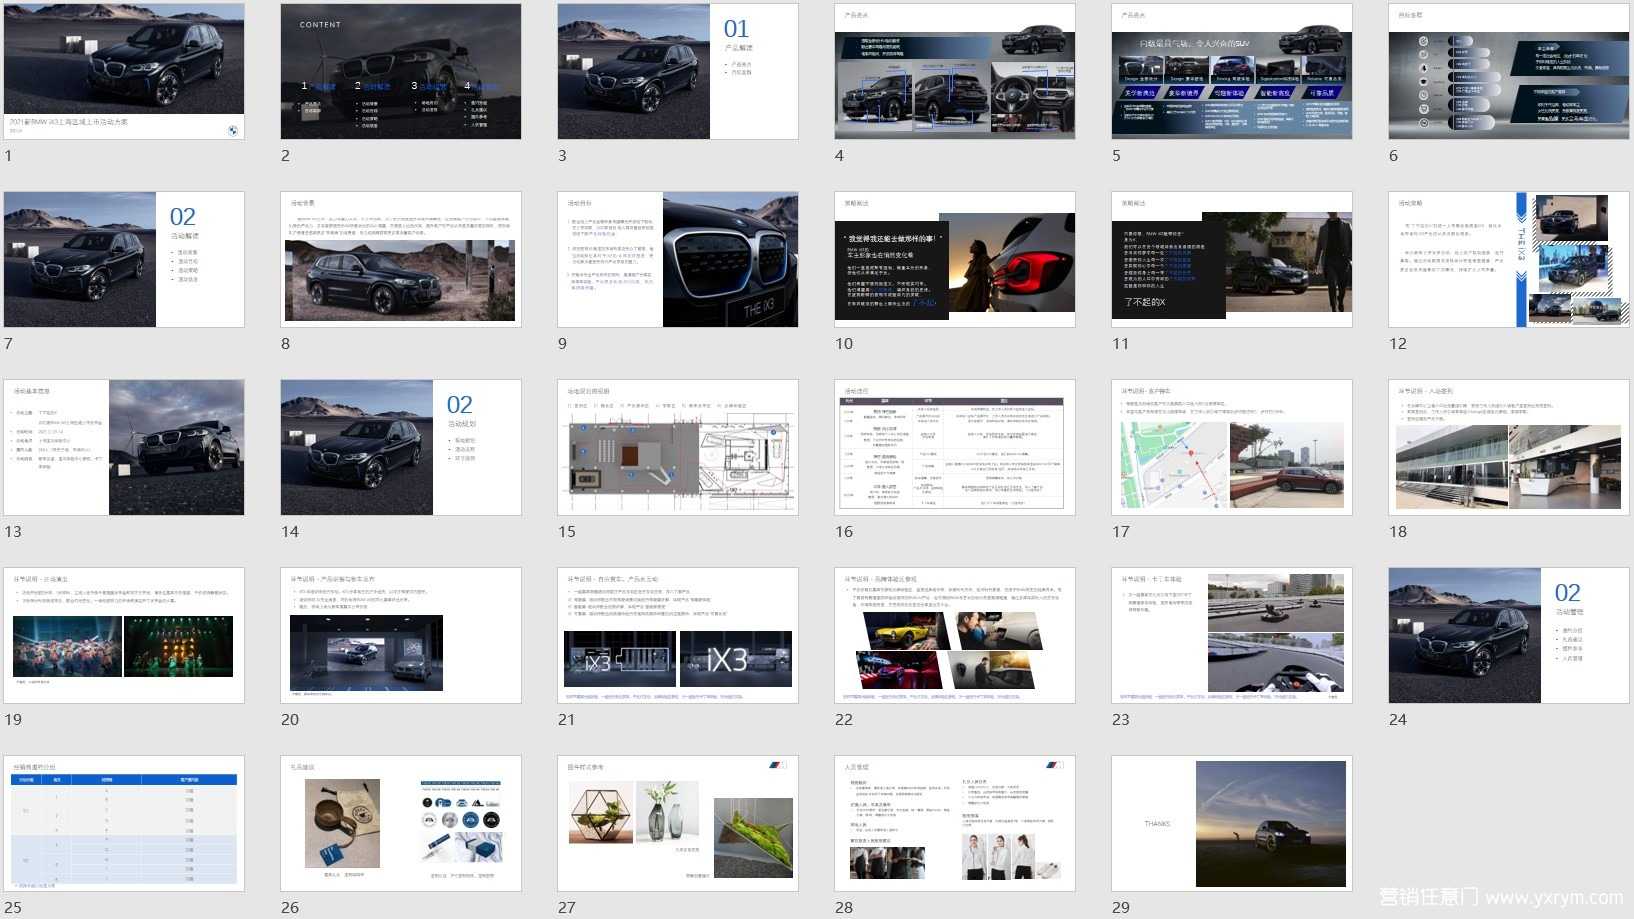Select slide 6 thumbnail
Viewport: 1634px width, 919px height.
pyautogui.click(x=1509, y=71)
